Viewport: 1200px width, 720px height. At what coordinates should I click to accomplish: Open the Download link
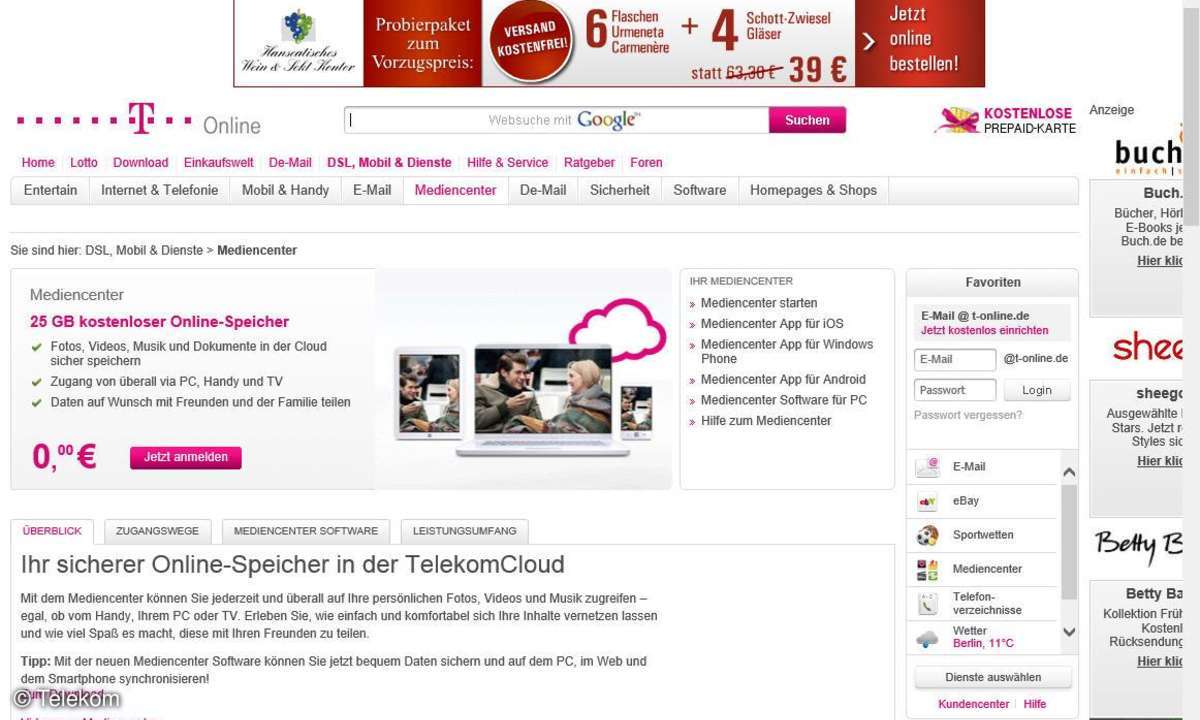click(140, 162)
